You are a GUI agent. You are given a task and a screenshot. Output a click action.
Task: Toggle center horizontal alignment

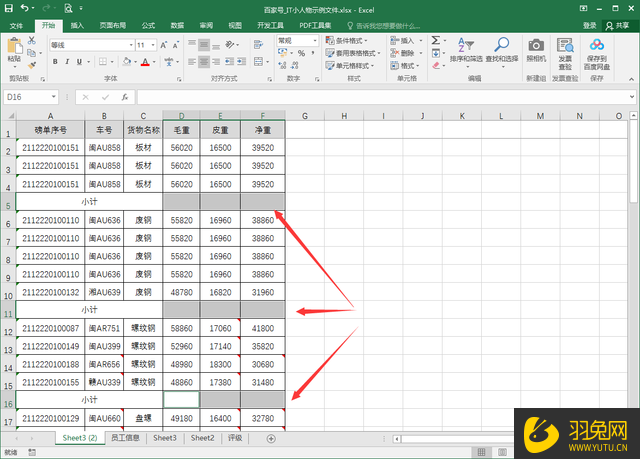(x=204, y=62)
